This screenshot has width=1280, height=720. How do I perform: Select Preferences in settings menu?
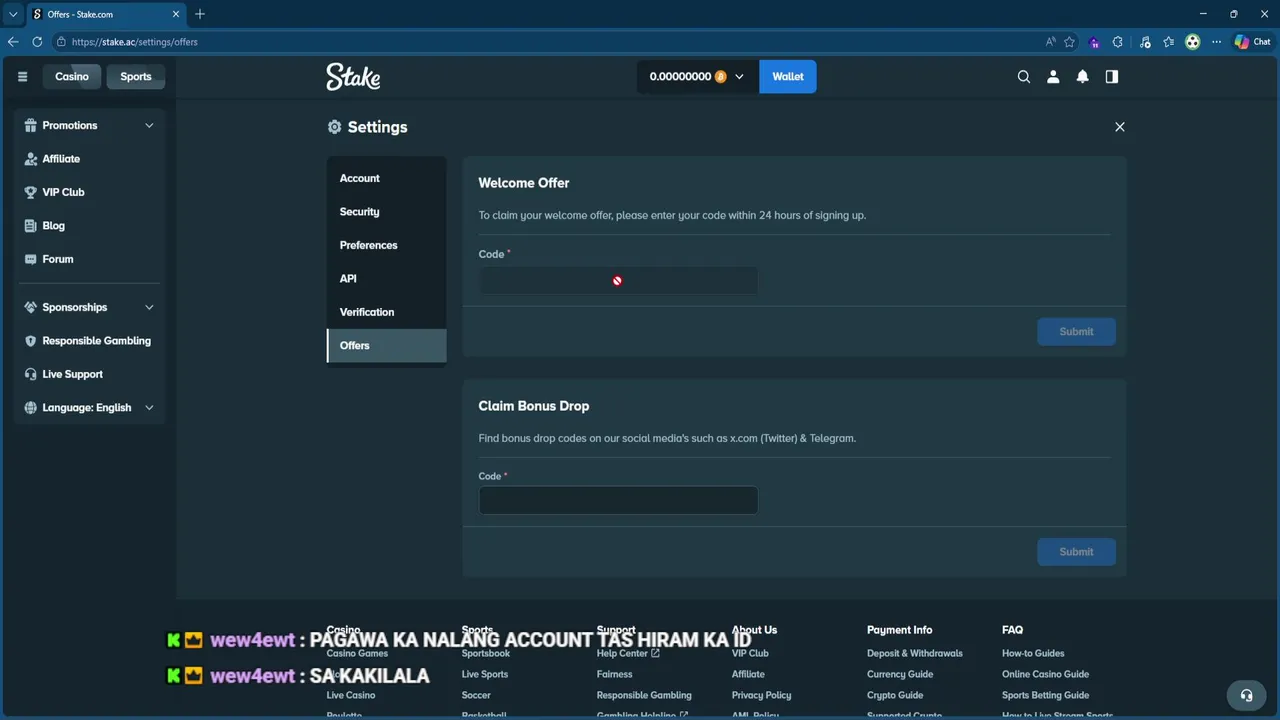tap(386, 245)
